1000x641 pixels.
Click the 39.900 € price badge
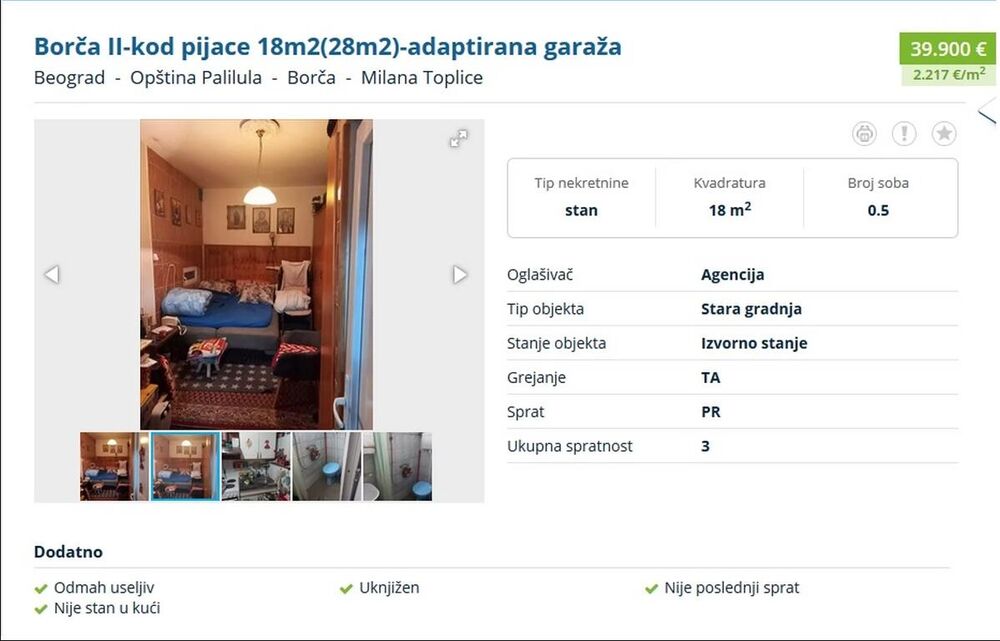click(x=948, y=48)
